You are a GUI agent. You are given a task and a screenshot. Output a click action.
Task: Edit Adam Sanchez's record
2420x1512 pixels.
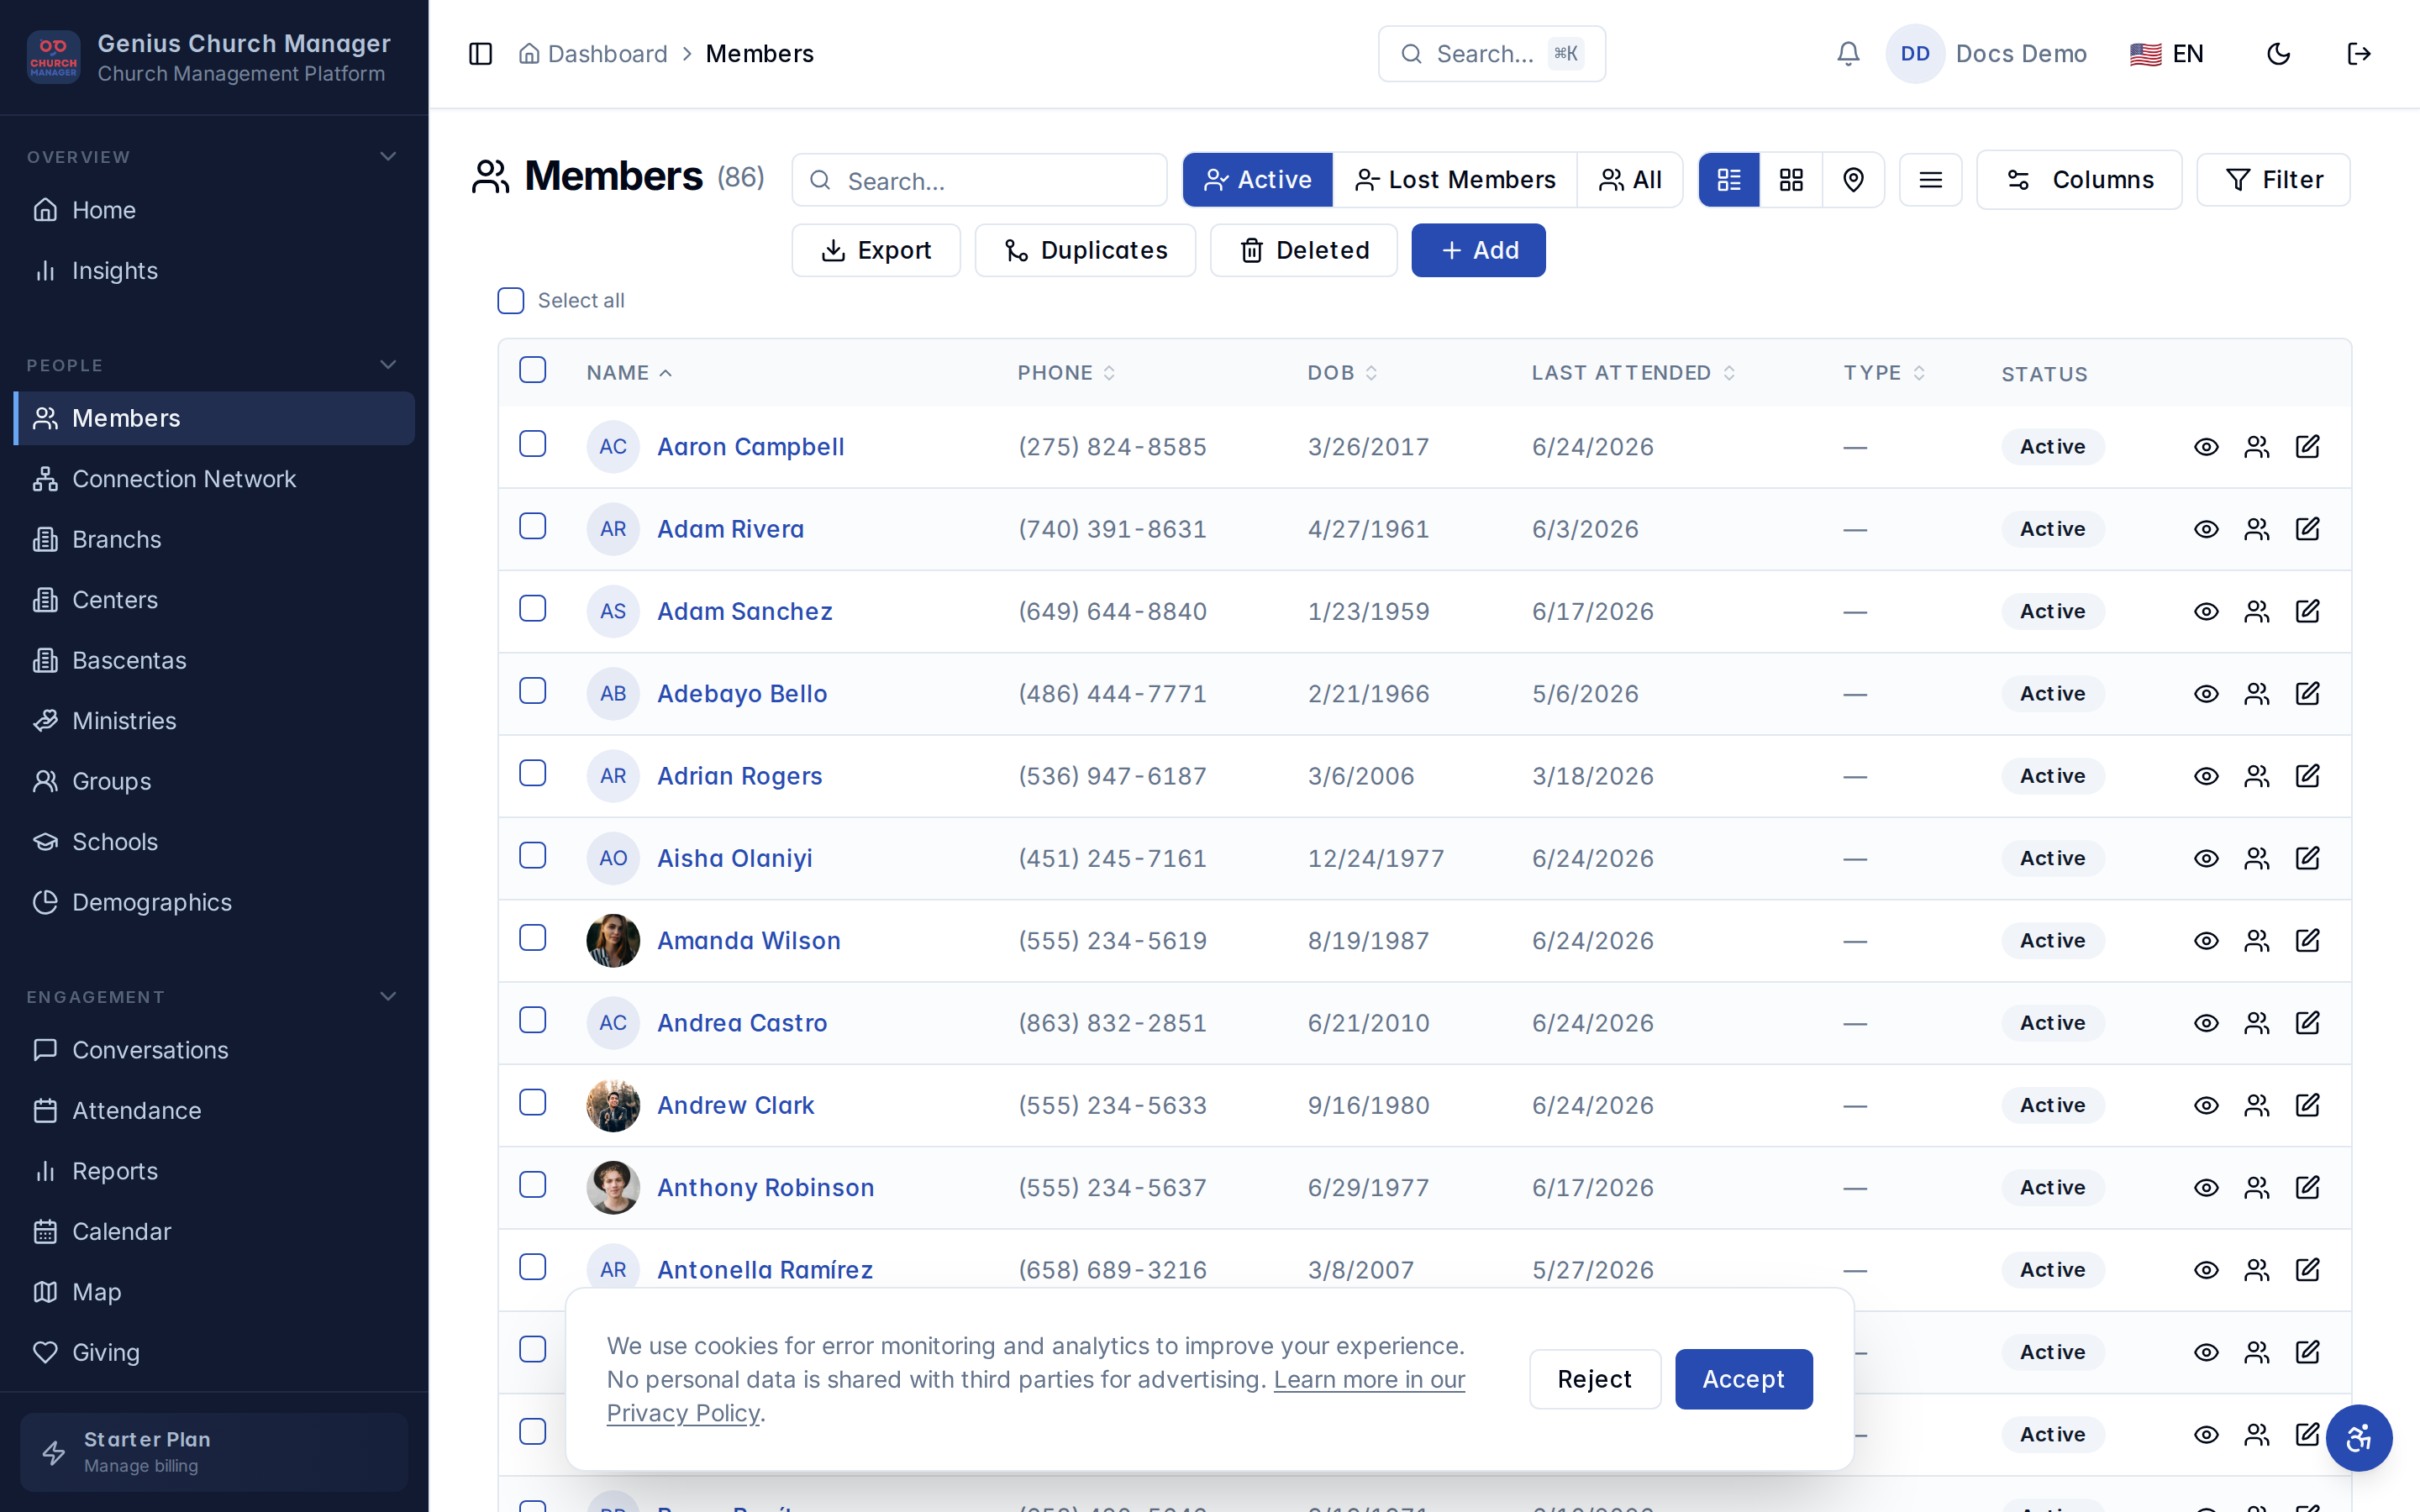click(x=2307, y=611)
